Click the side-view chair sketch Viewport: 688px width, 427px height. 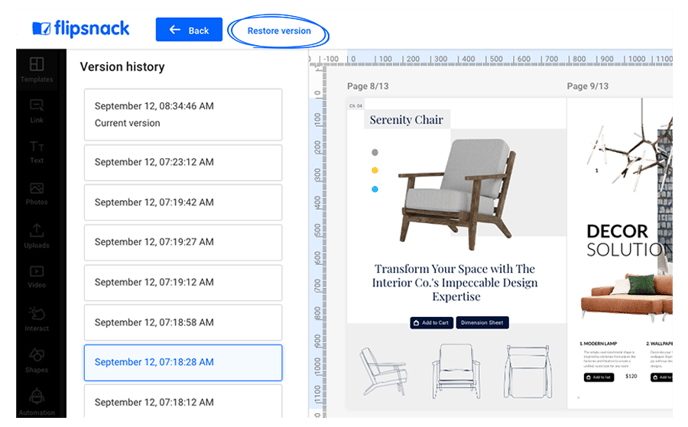383,372
